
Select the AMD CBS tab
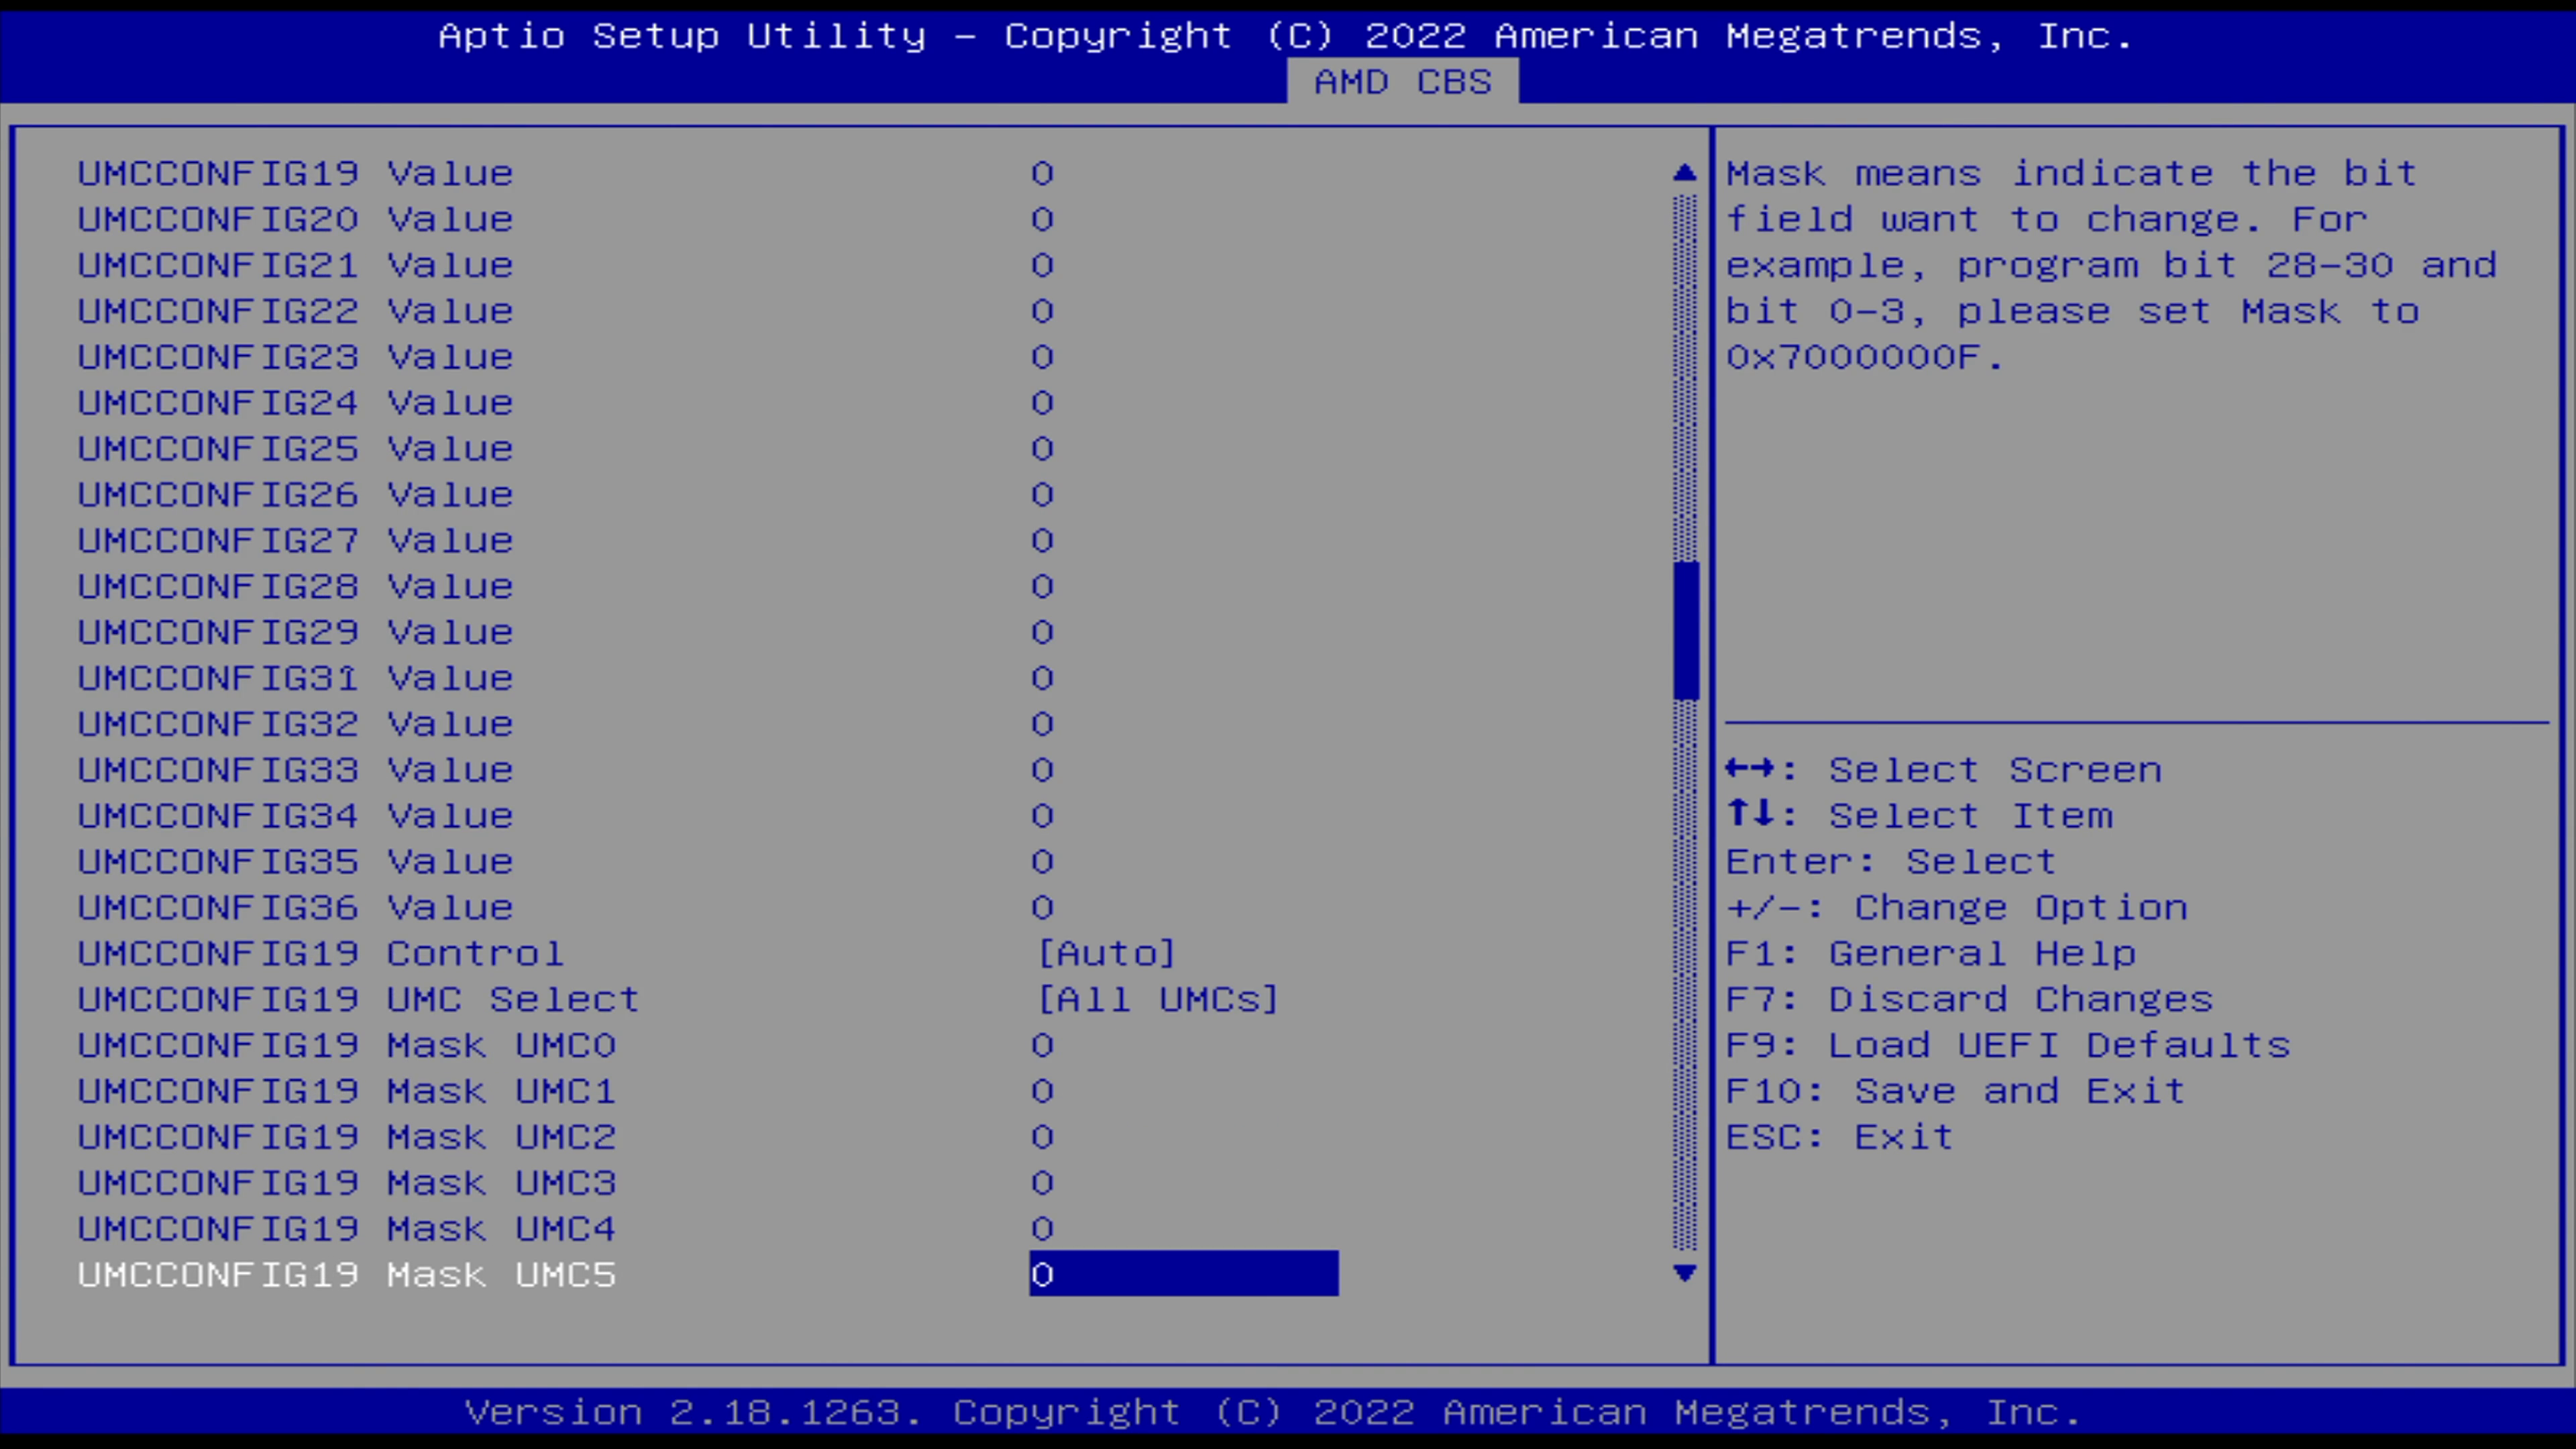click(1402, 81)
